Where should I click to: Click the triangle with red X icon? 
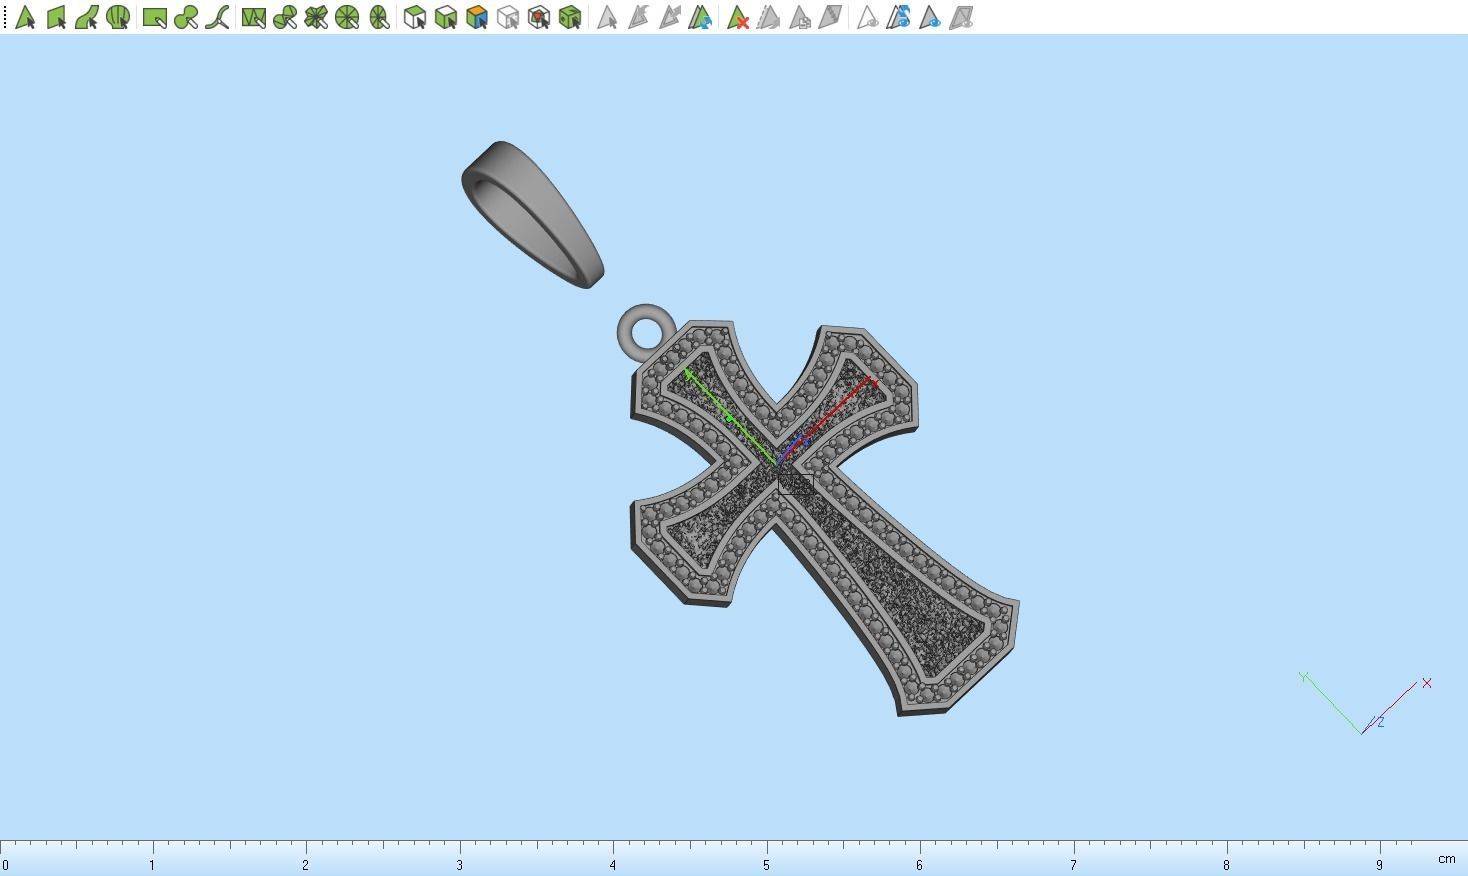[737, 17]
